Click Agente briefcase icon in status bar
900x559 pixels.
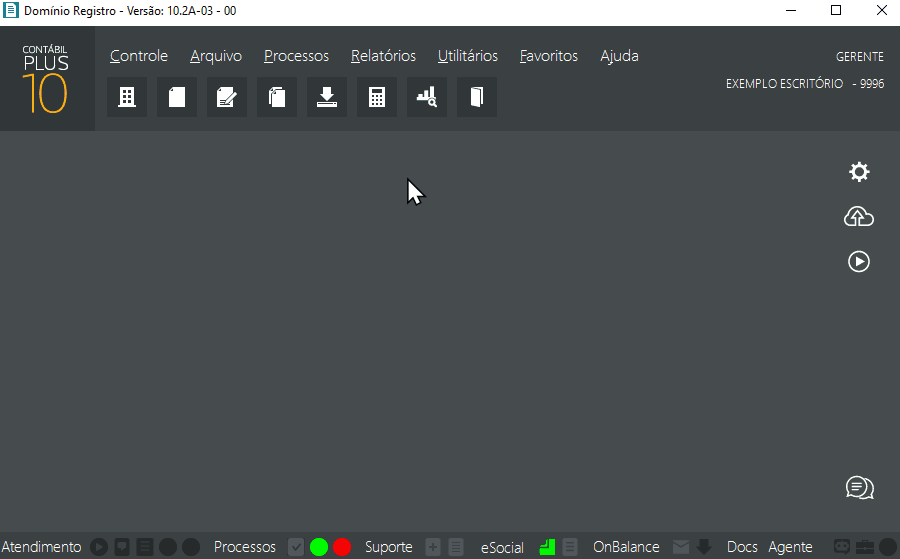(864, 547)
